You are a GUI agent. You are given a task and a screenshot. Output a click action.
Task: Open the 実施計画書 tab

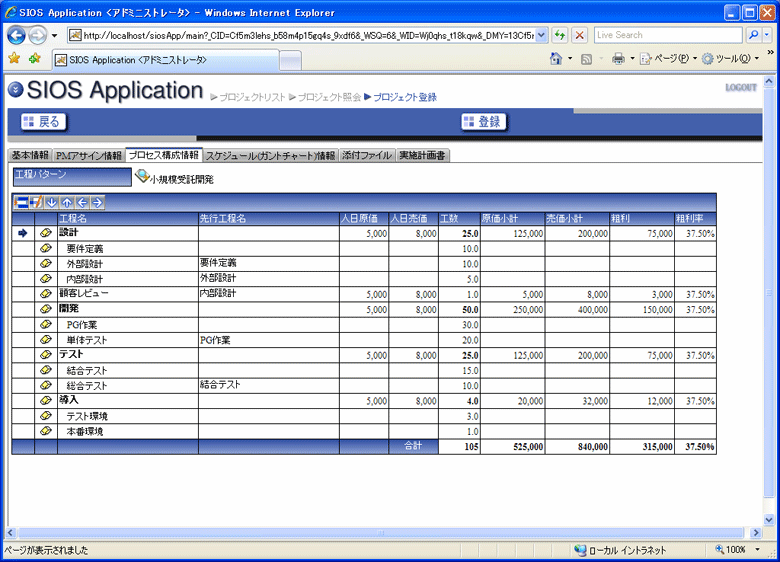click(422, 155)
